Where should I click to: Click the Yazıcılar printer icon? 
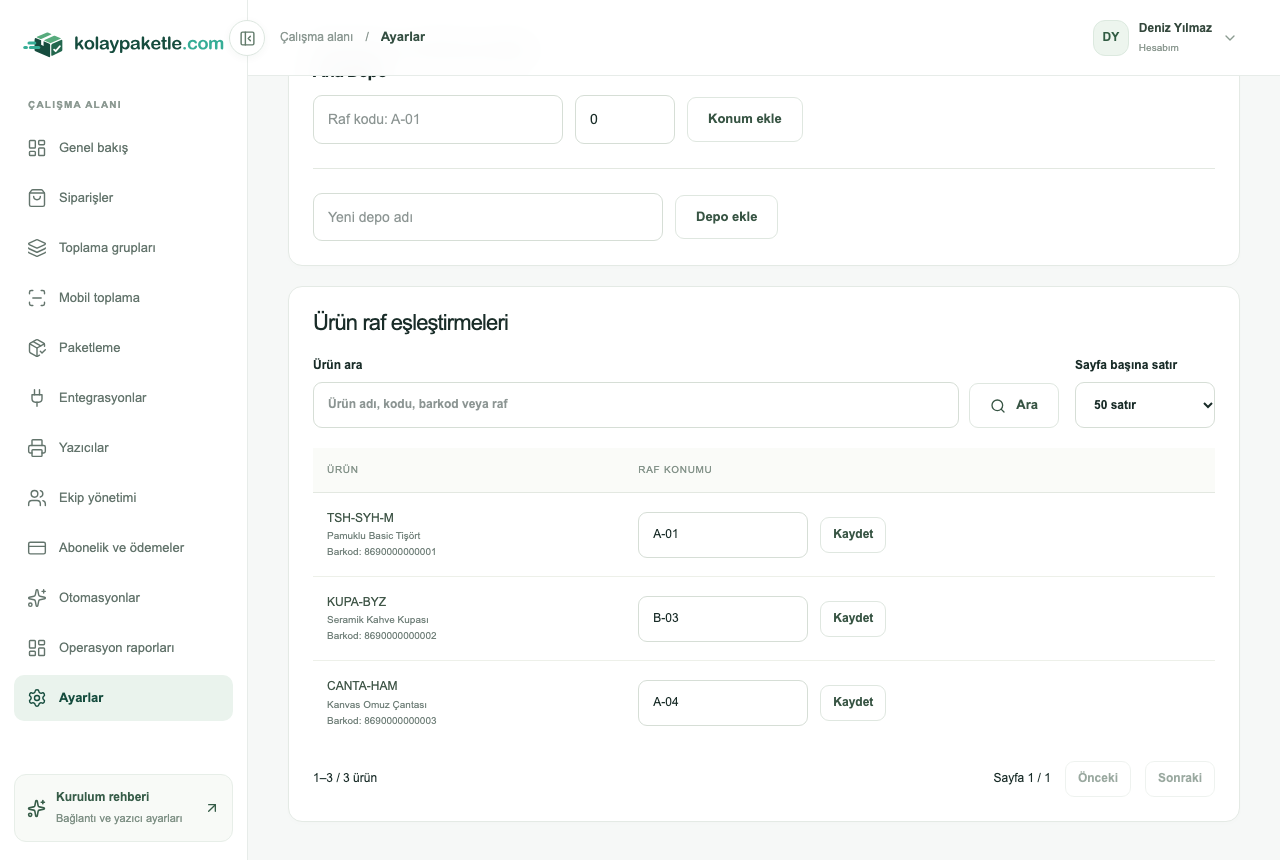coord(37,448)
